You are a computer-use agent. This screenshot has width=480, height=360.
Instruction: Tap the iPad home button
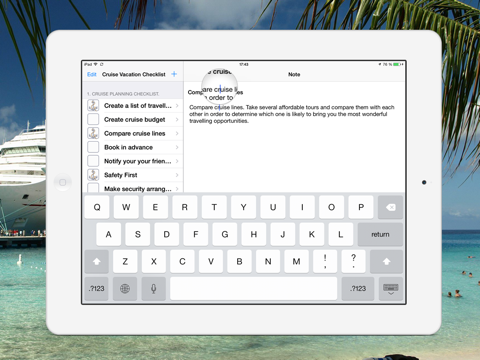coord(62,182)
